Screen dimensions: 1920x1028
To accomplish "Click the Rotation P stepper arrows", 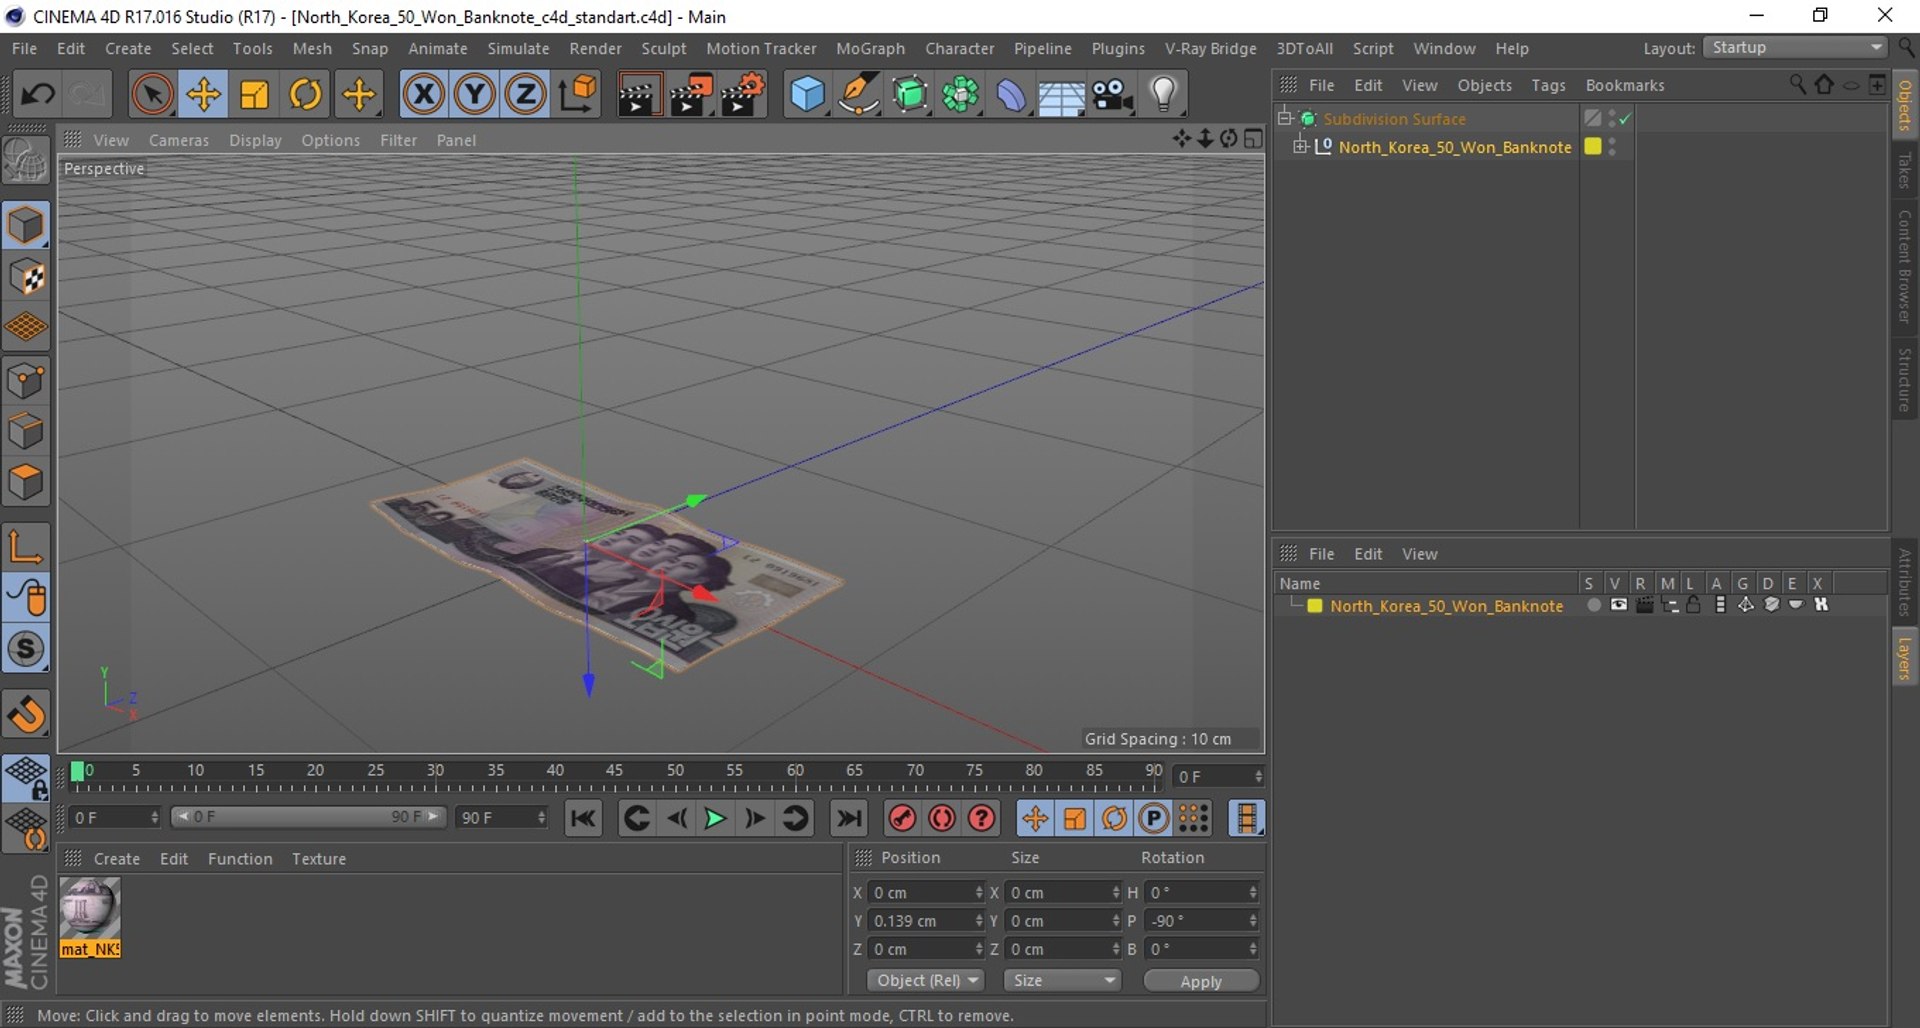I will 1253,920.
